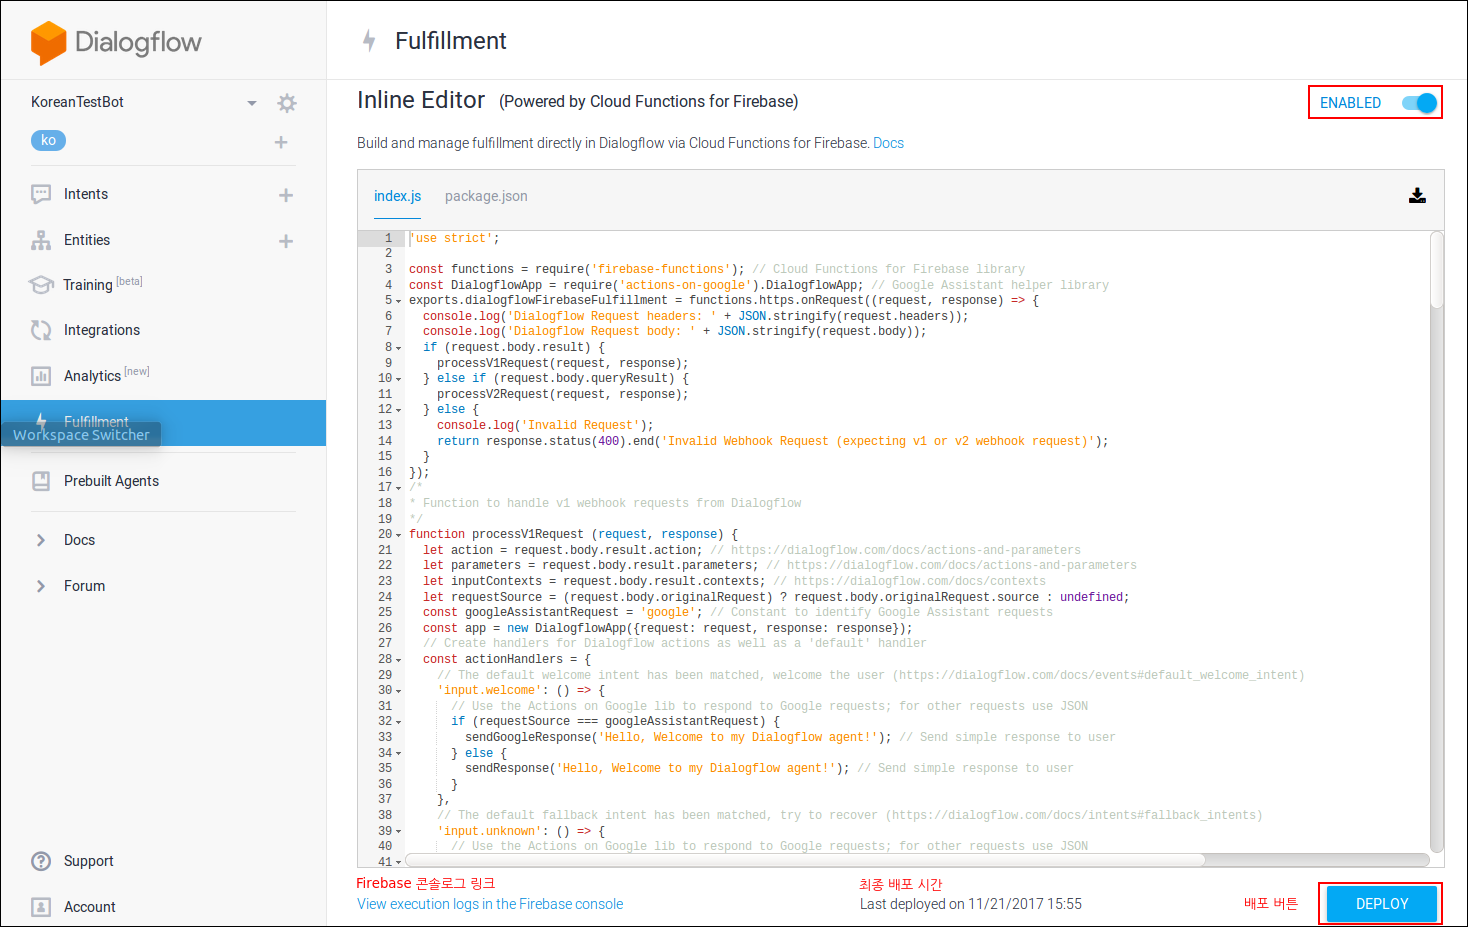The width and height of the screenshot is (1468, 927).
Task: Switch to the index.js tab
Action: [x=397, y=196]
